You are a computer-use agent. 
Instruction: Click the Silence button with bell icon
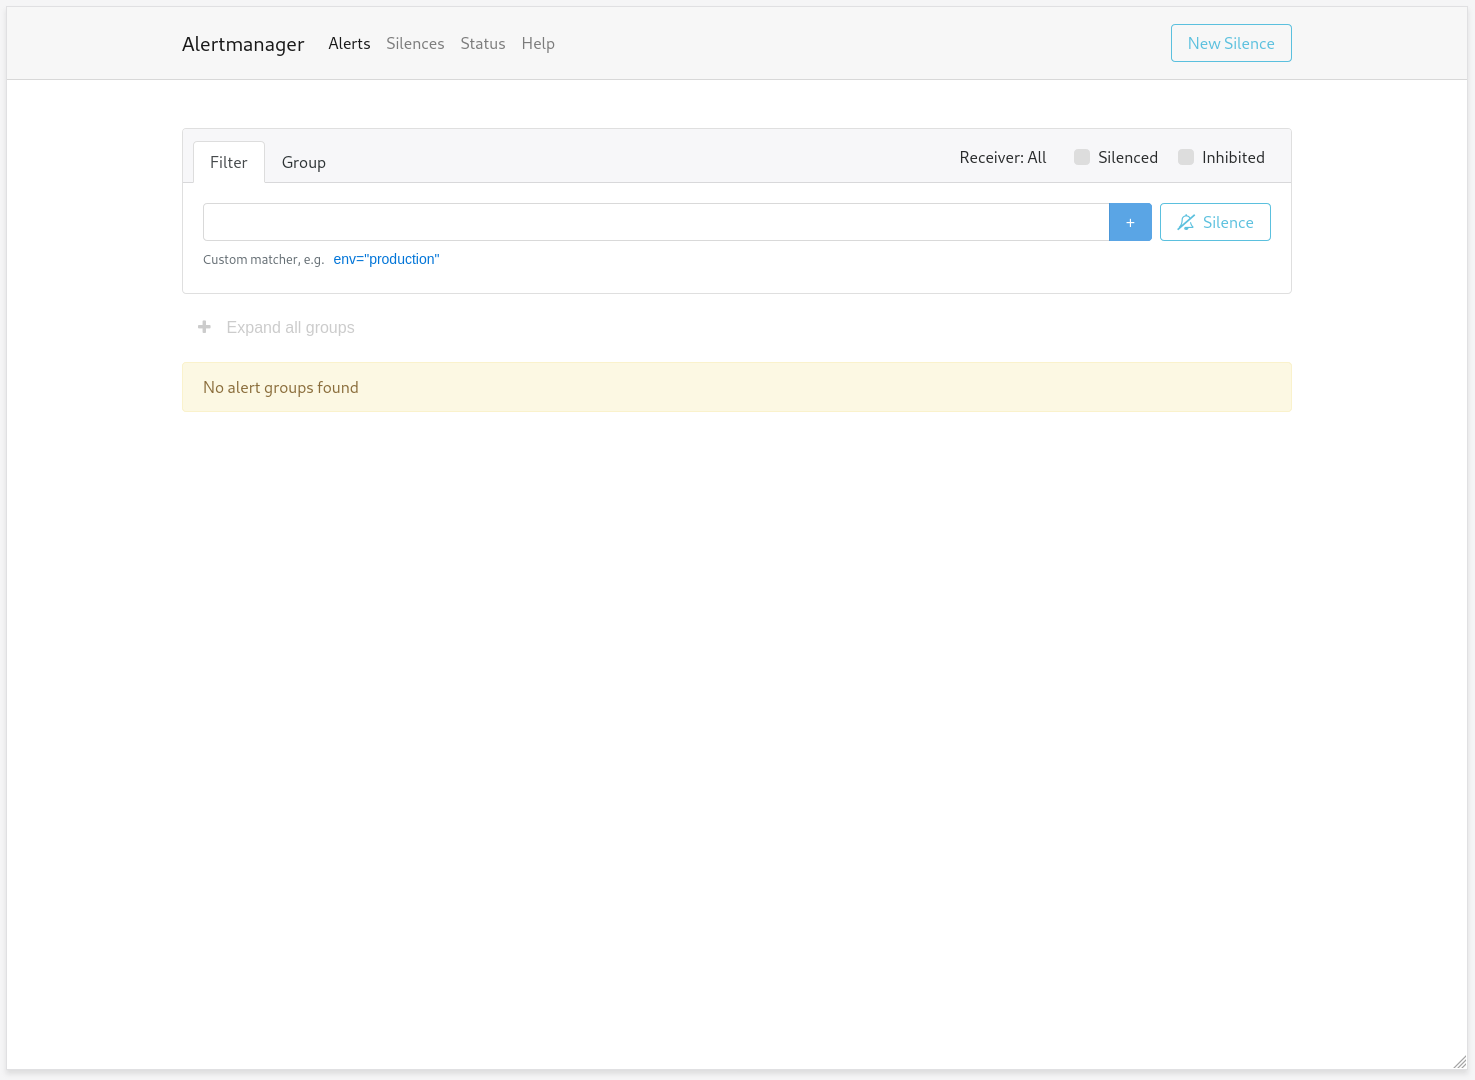coord(1215,222)
